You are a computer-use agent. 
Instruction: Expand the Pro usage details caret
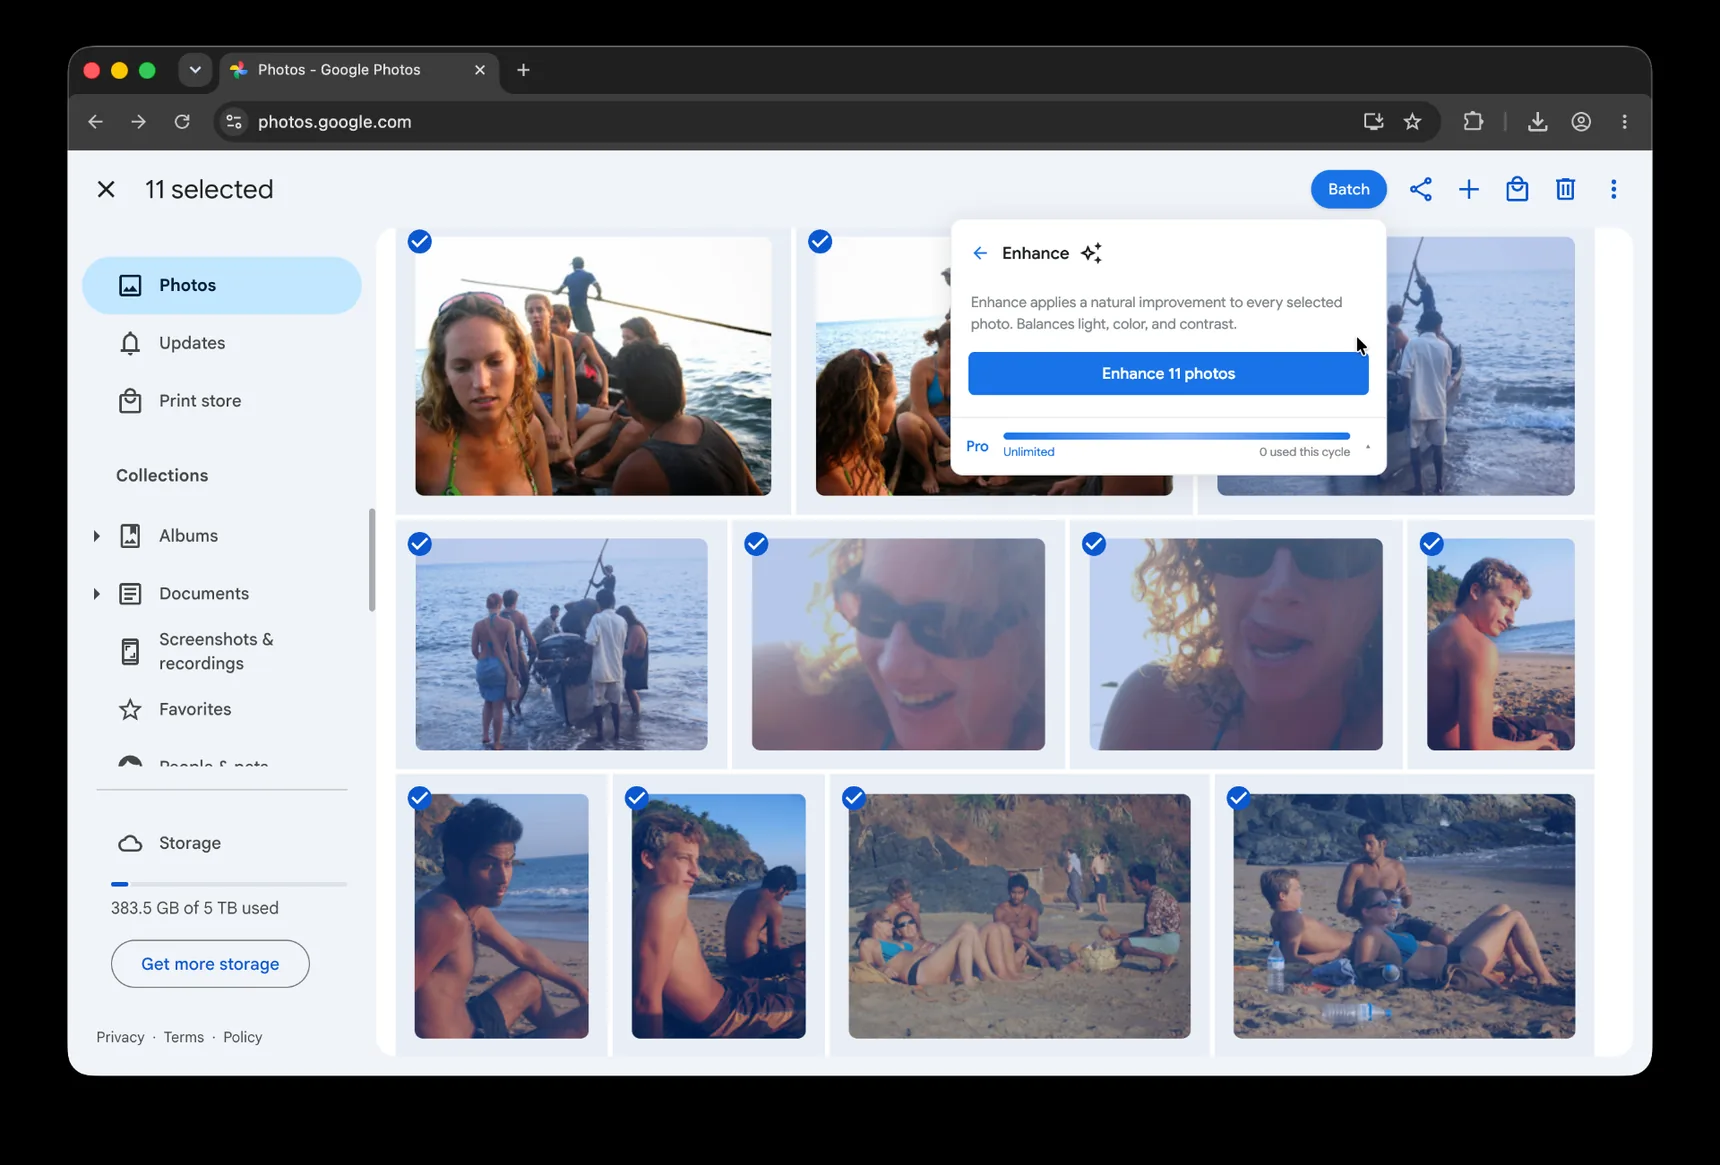pyautogui.click(x=1368, y=447)
